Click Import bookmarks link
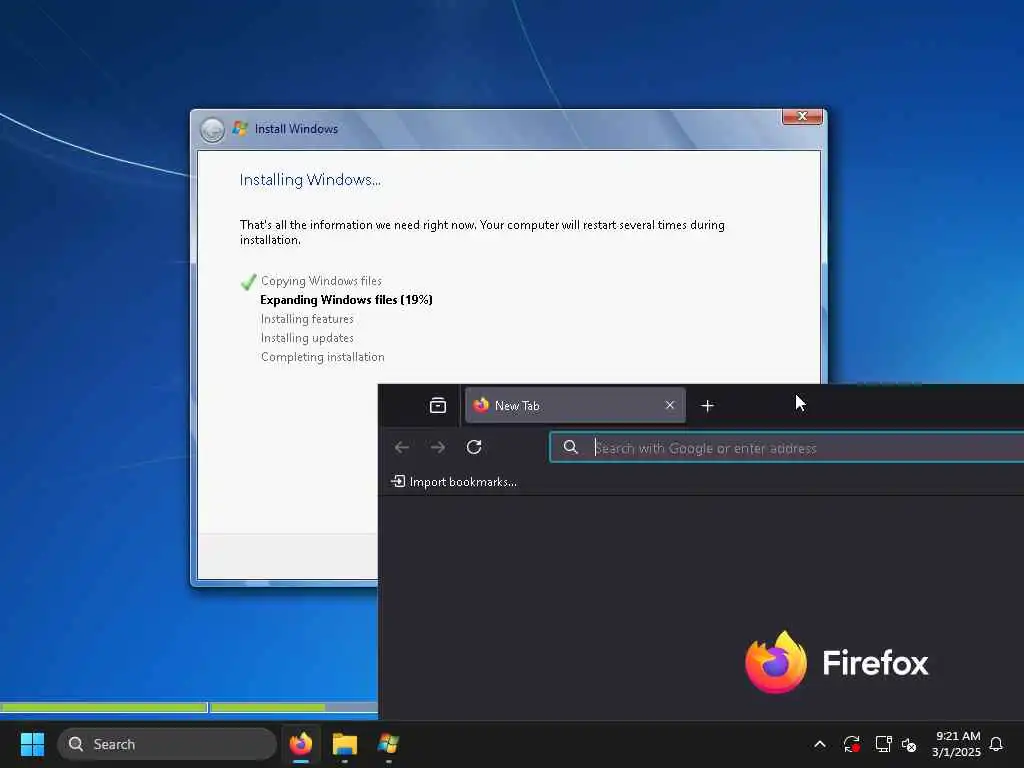Screen dimensions: 1024x768 (x=454, y=481)
